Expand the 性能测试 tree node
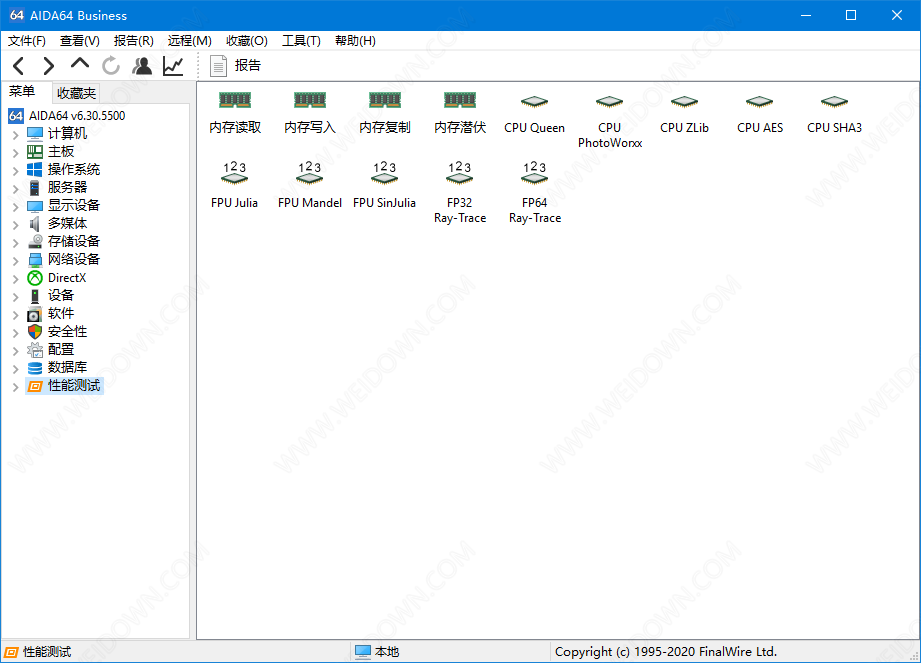The height and width of the screenshot is (663, 921). tap(15, 387)
